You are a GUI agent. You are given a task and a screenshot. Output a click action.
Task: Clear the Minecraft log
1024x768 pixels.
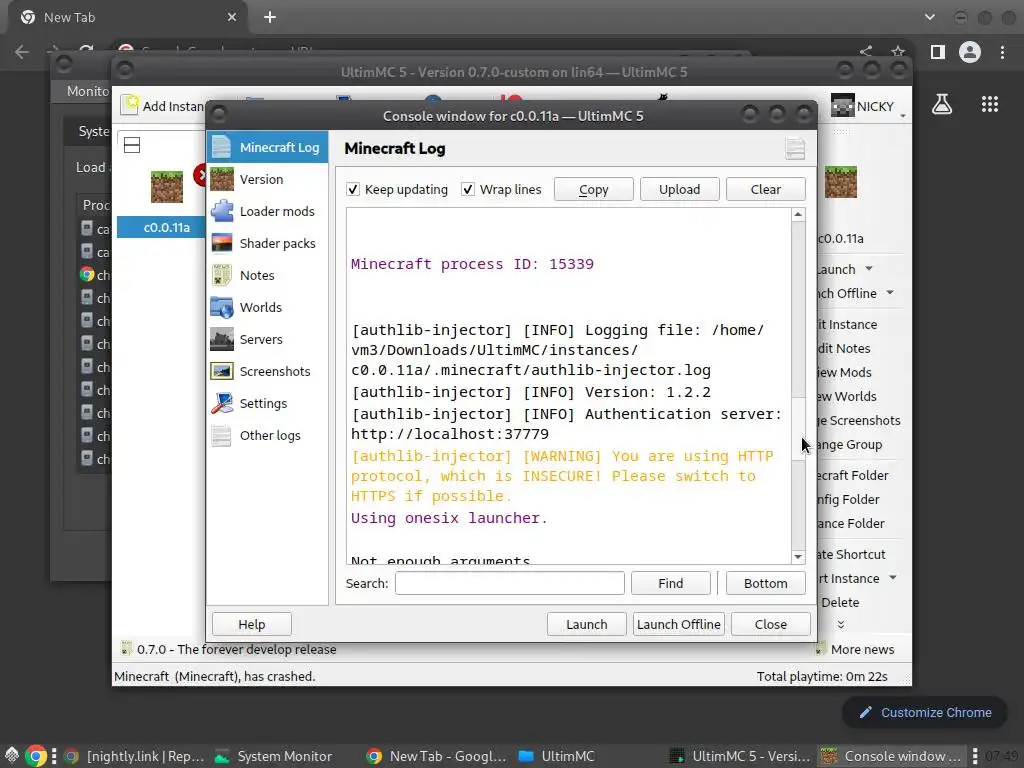coord(765,189)
